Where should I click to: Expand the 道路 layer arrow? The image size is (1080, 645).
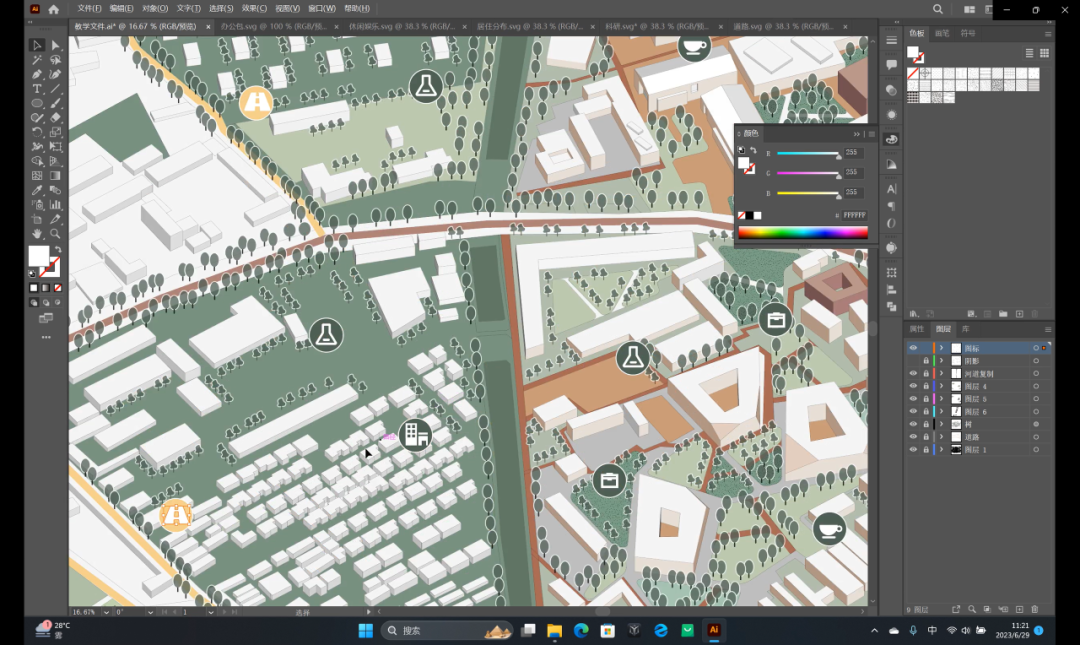[942, 436]
